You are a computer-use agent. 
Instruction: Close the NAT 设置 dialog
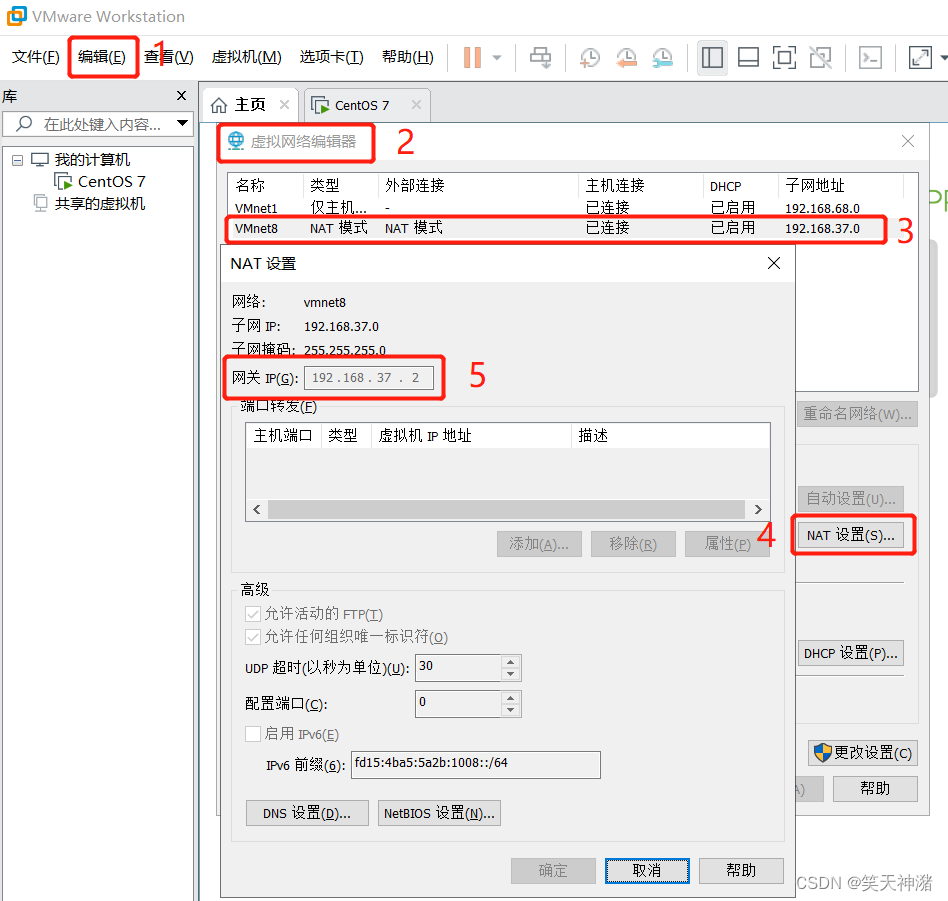pos(774,263)
